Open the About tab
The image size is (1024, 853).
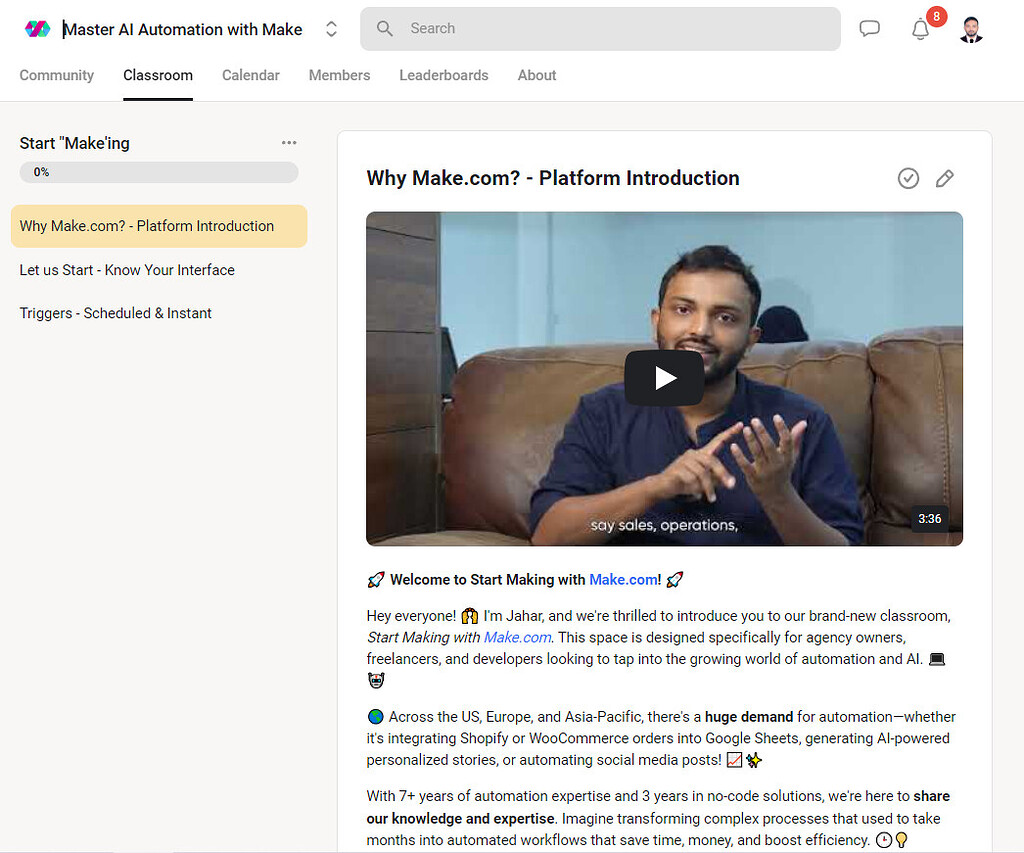[537, 75]
